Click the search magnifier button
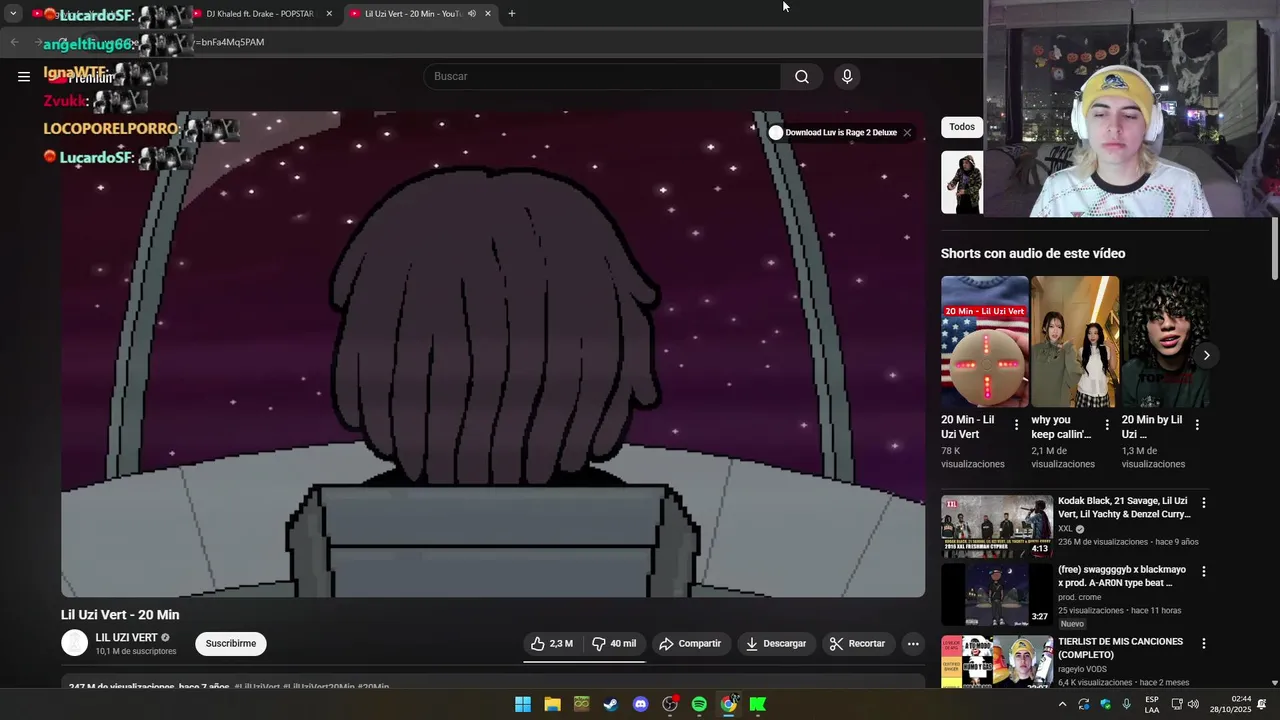Screen dimensions: 1280x720 pos(802,76)
